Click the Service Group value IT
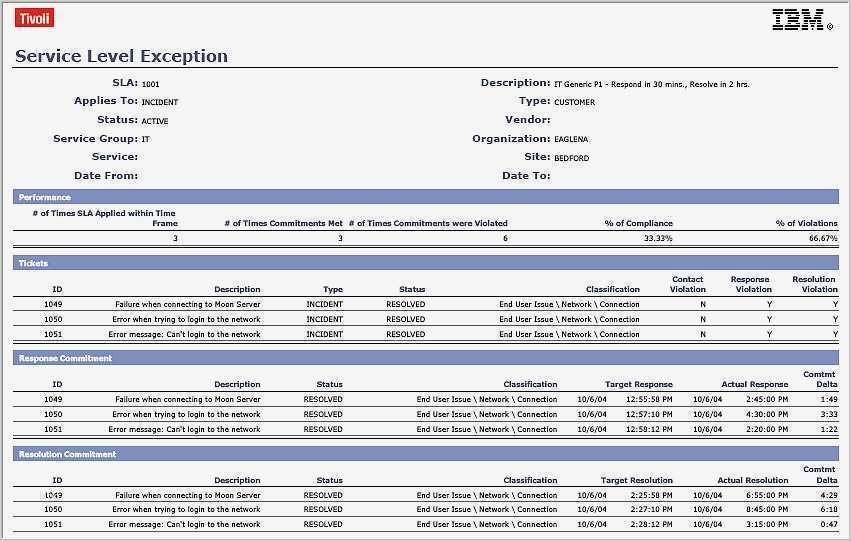 [145, 139]
